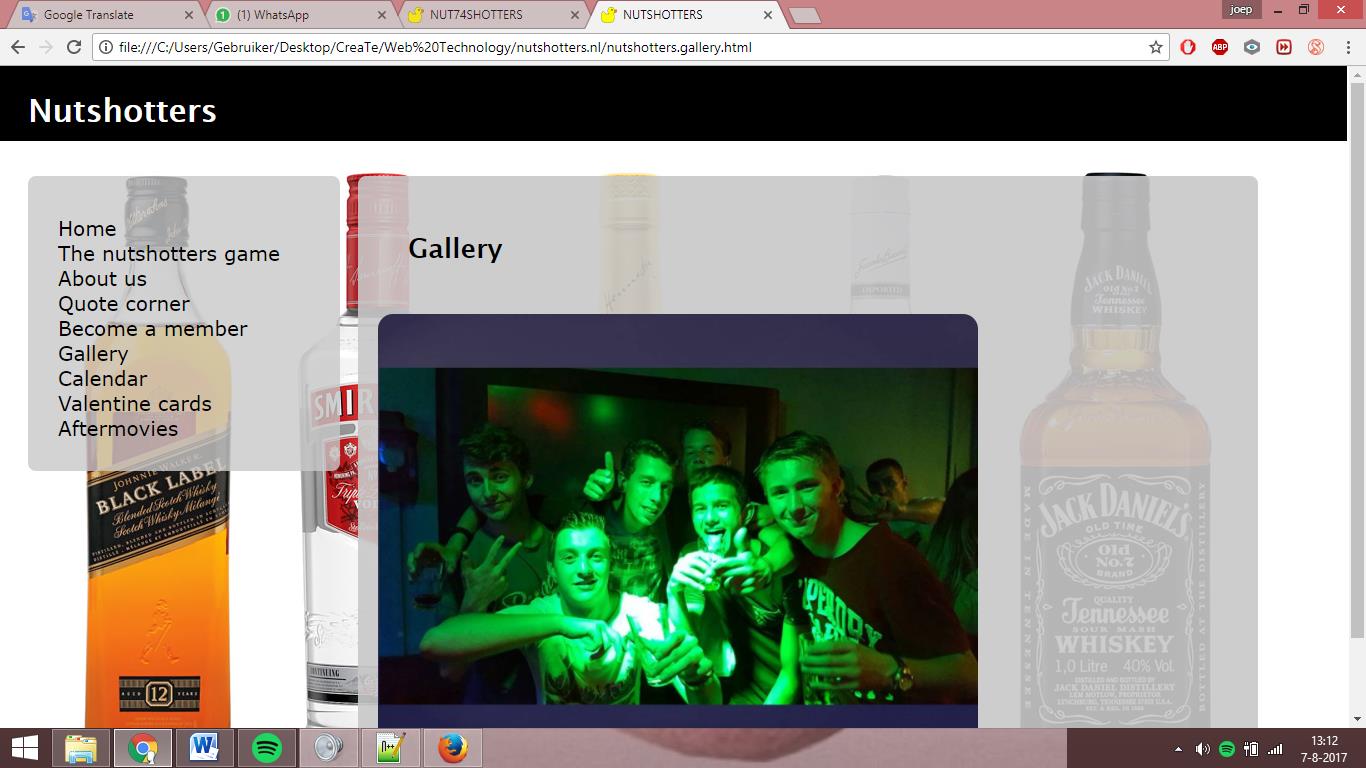Image resolution: width=1366 pixels, height=768 pixels.
Task: Open the Adblock Plus extension icon
Action: pyautogui.click(x=1220, y=47)
